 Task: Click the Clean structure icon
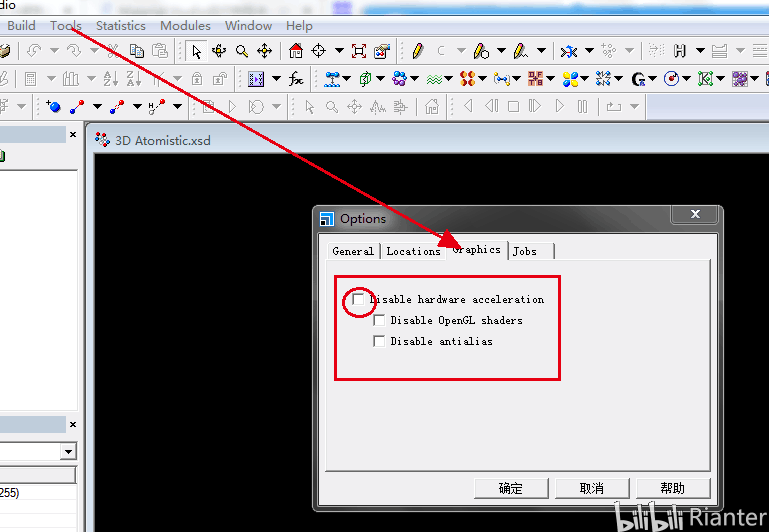tap(569, 51)
